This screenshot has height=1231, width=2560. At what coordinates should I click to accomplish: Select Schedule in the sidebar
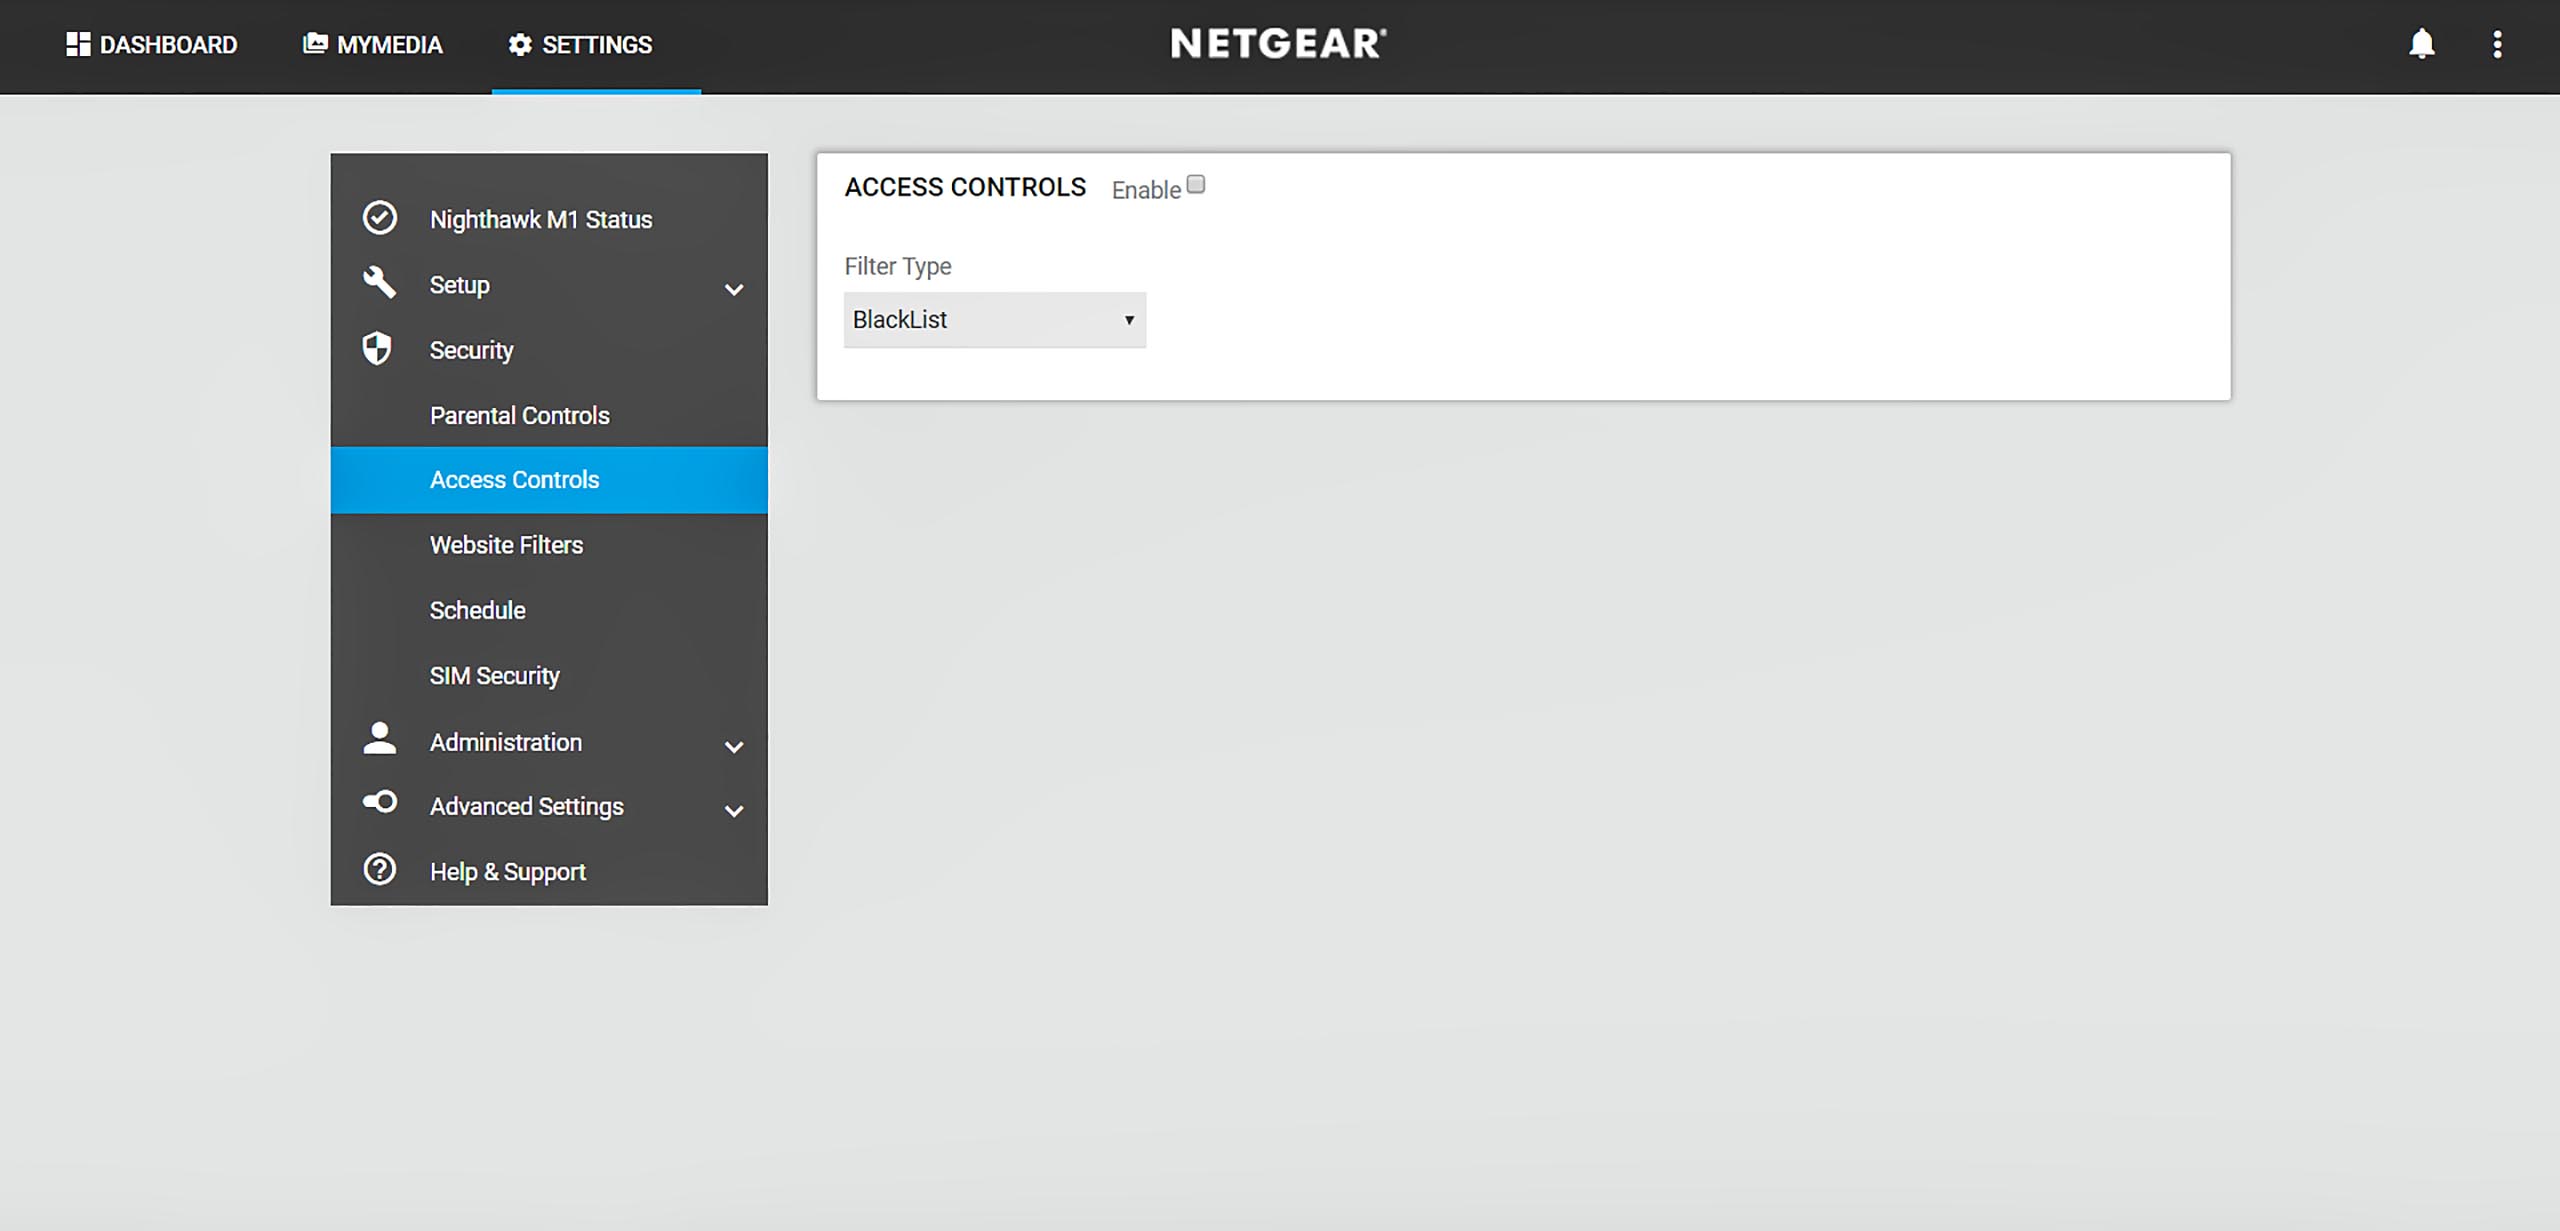coord(477,610)
